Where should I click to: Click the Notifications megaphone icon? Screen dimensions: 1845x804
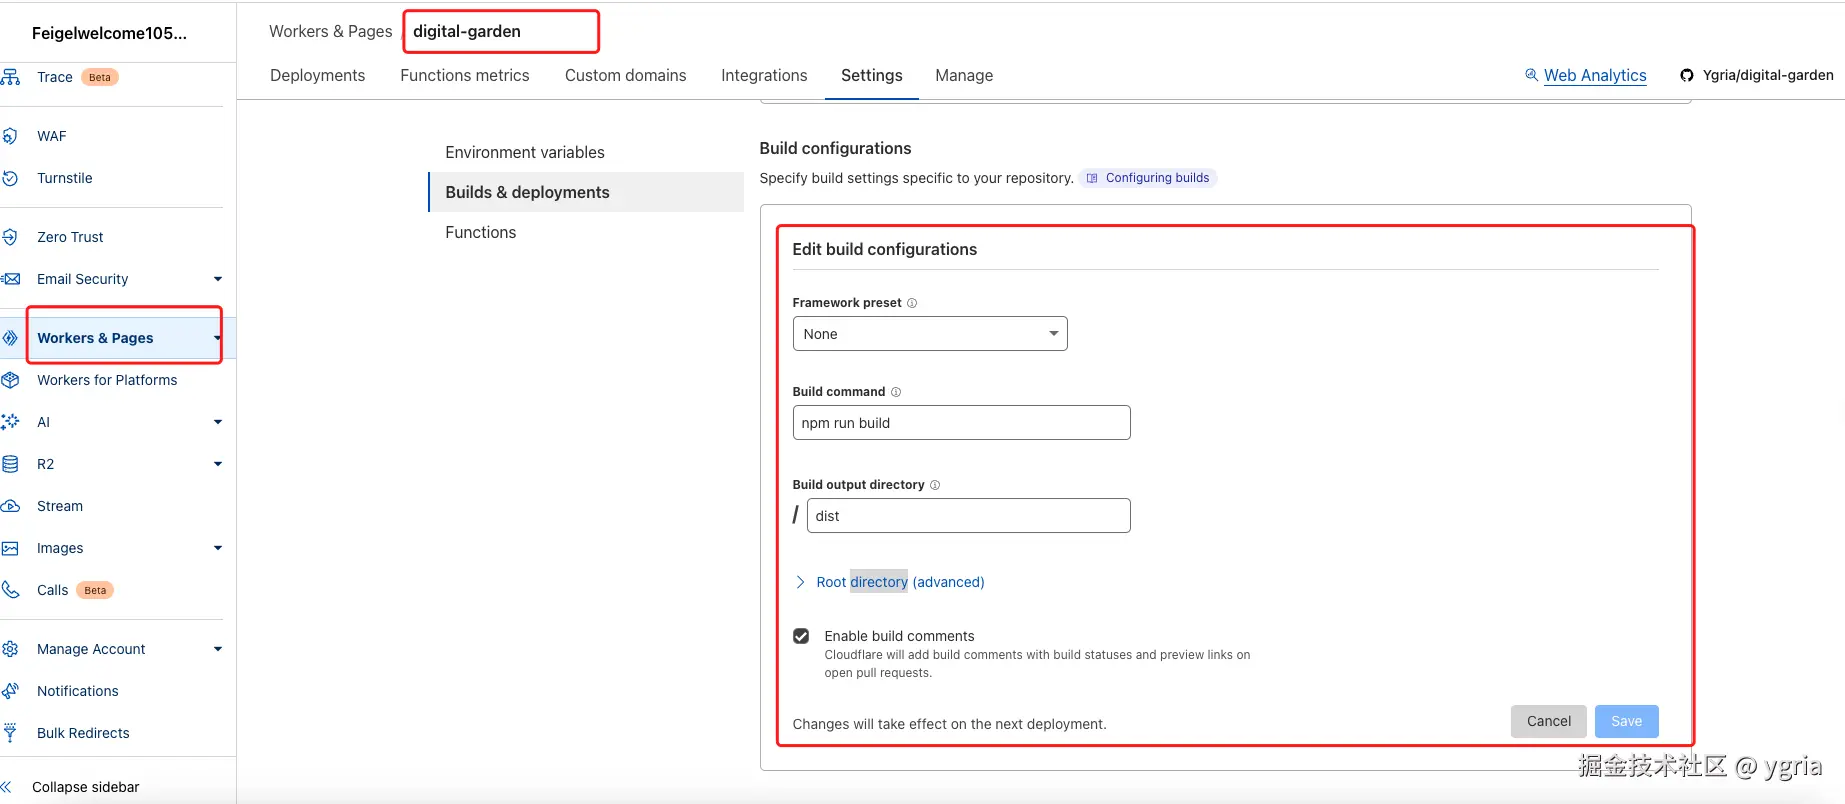click(10, 691)
